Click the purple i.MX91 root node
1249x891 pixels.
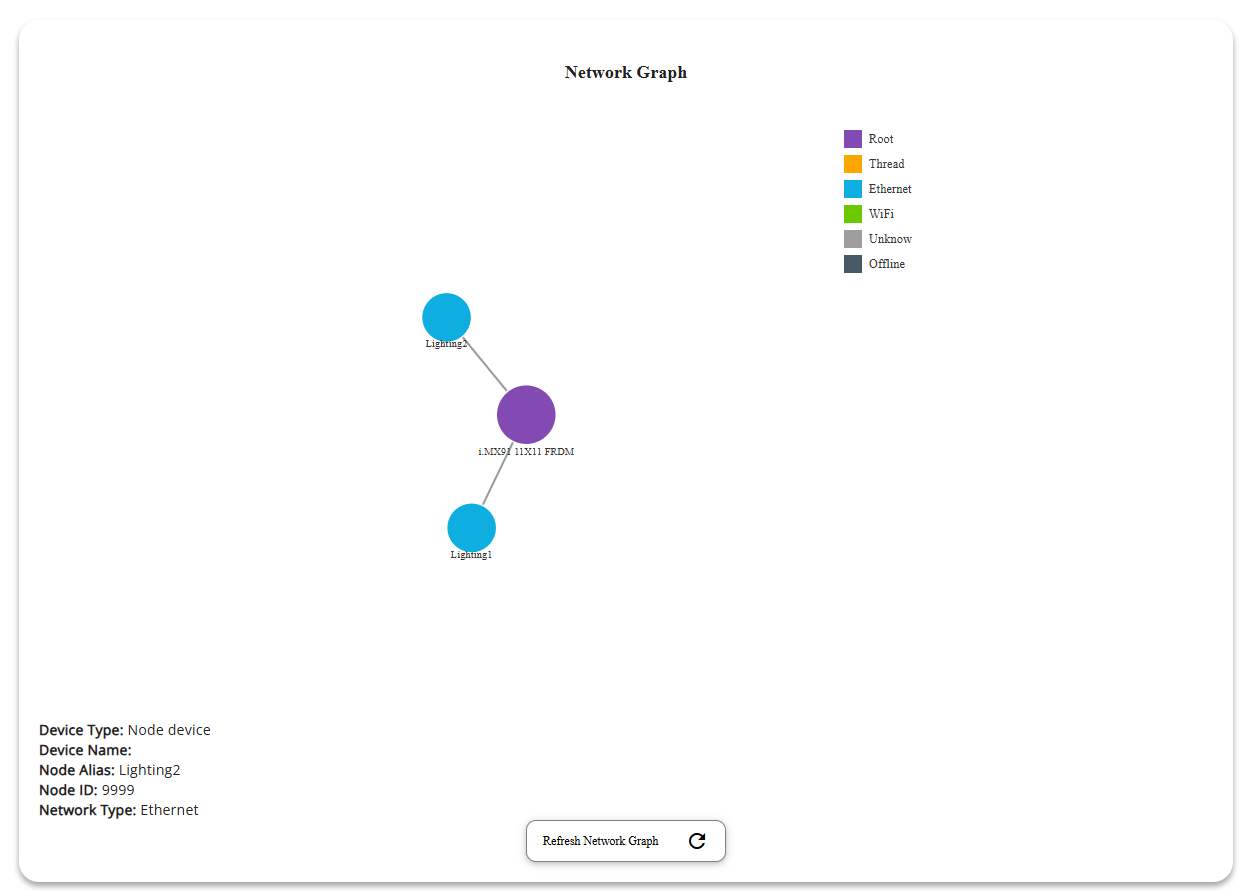click(x=526, y=414)
